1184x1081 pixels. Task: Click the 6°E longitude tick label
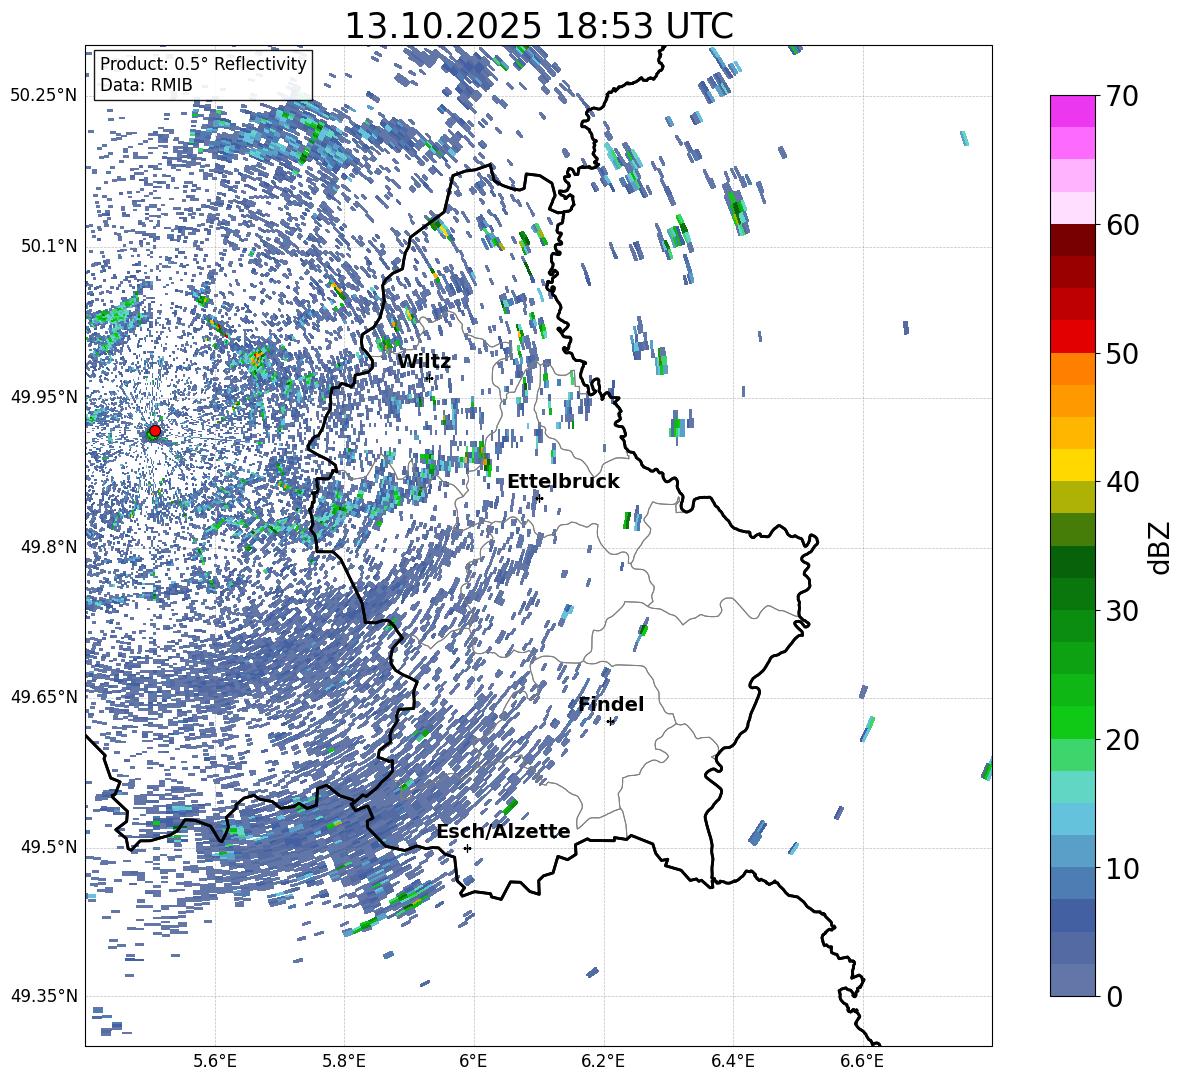pyautogui.click(x=473, y=1061)
